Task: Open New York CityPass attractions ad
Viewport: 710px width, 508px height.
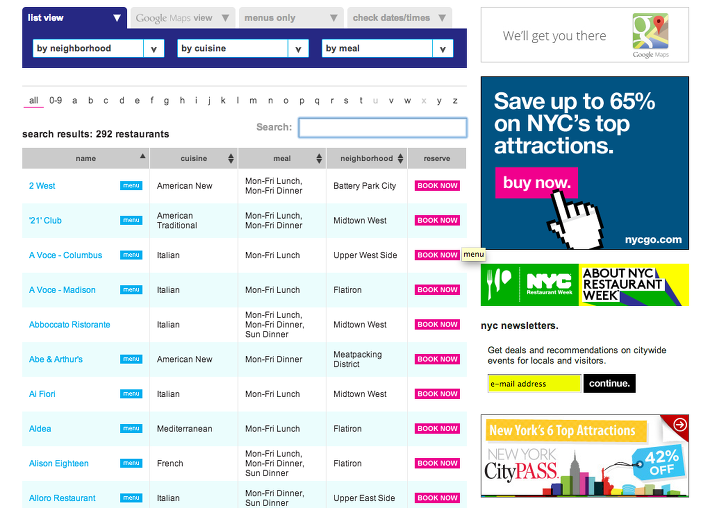Action: pyautogui.click(x=585, y=456)
